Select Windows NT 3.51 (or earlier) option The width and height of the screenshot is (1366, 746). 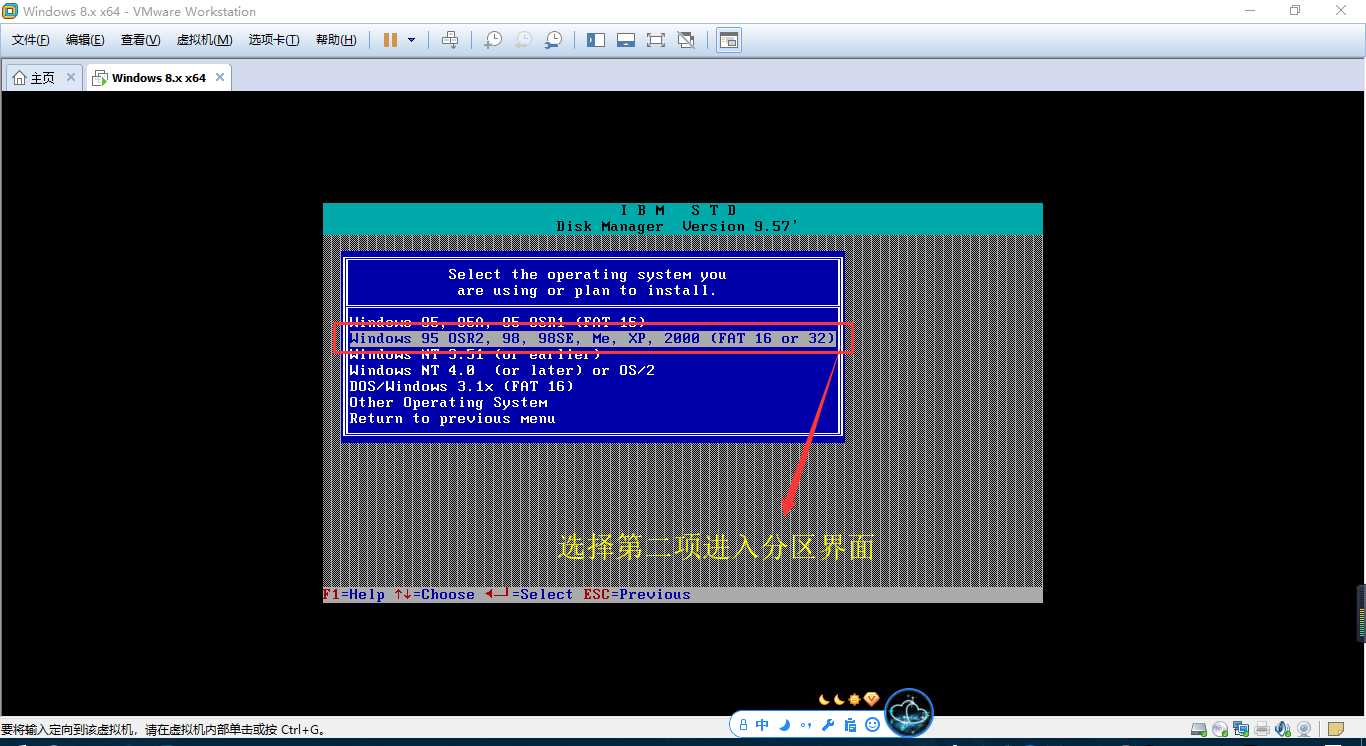474,354
